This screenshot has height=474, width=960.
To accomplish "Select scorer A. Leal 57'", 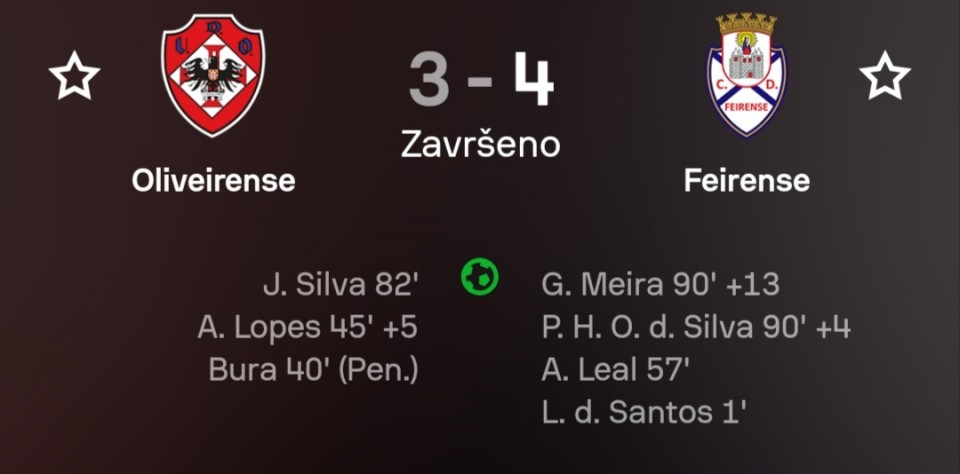I will [615, 369].
